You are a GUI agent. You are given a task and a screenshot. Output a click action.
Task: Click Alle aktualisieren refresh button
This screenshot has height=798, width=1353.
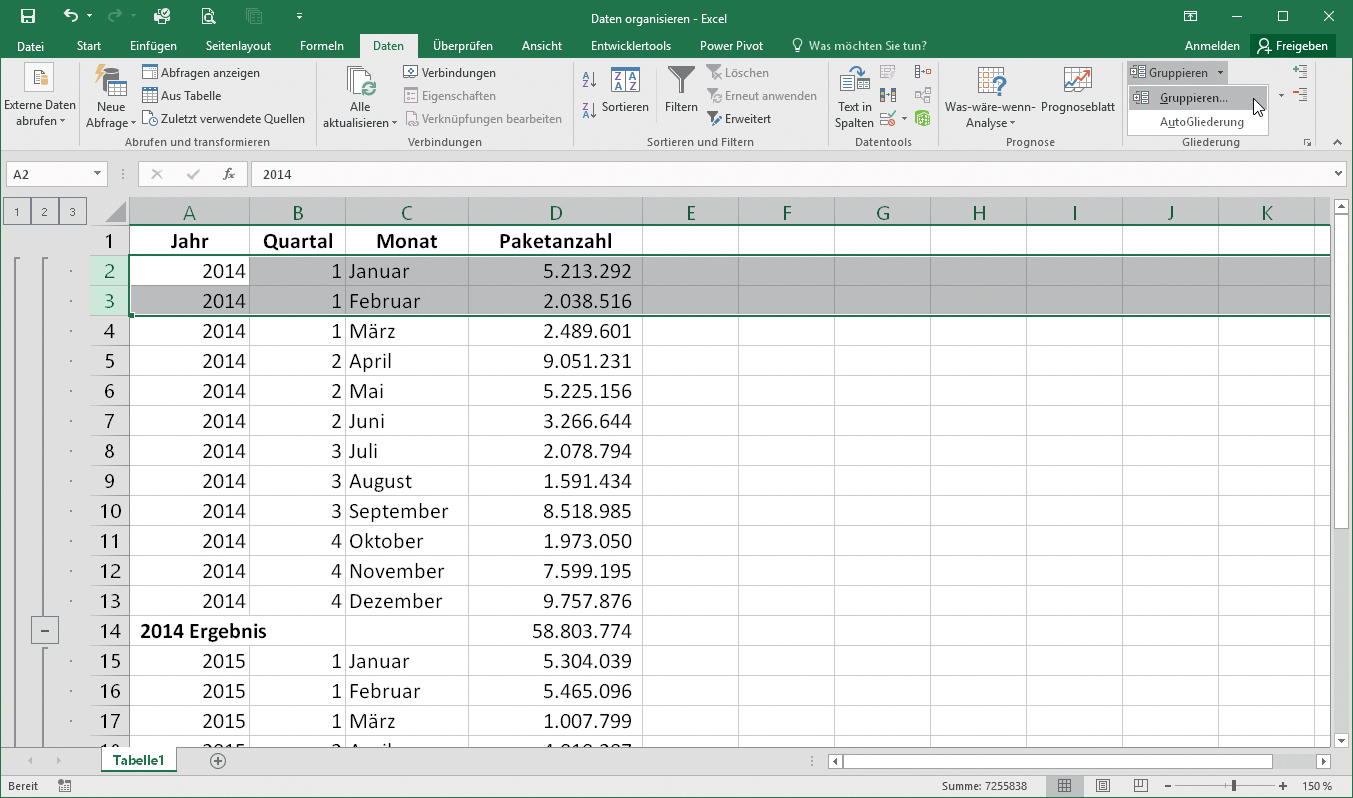coord(359,98)
